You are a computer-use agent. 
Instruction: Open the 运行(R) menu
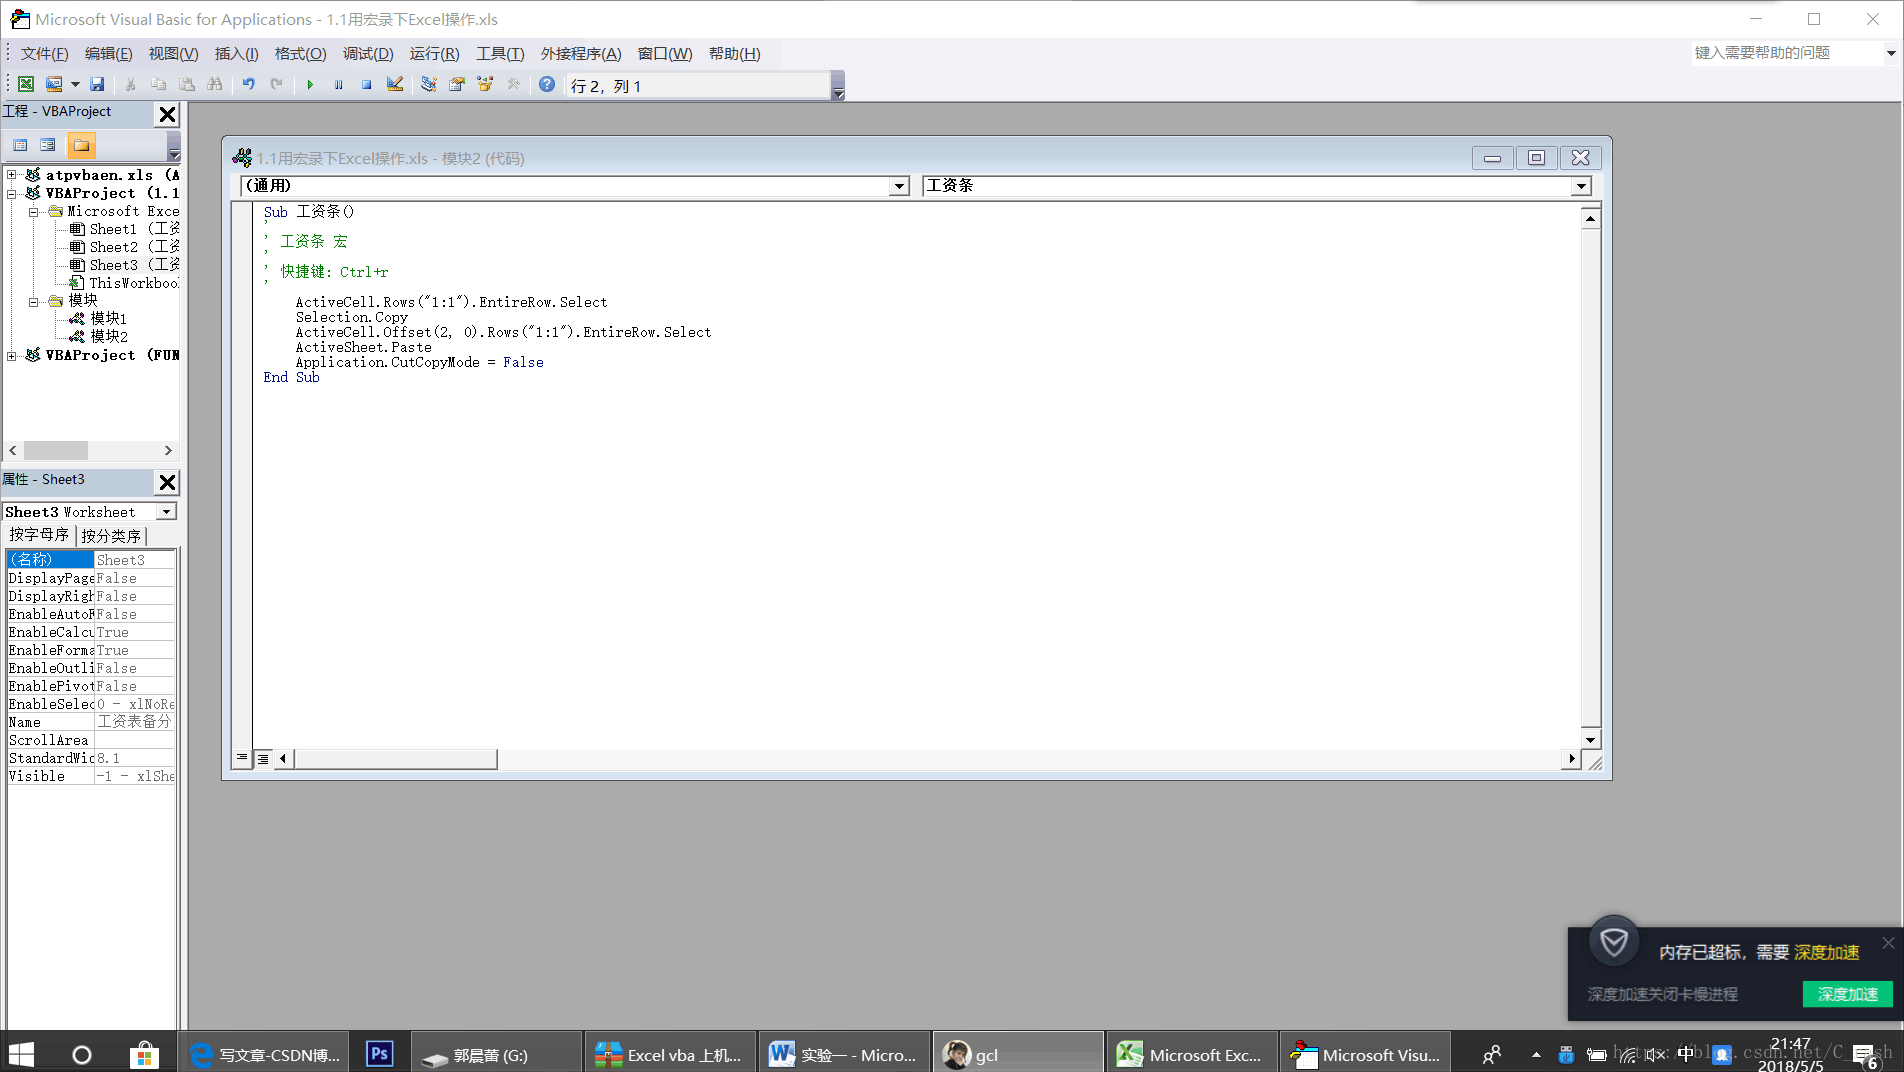(434, 54)
